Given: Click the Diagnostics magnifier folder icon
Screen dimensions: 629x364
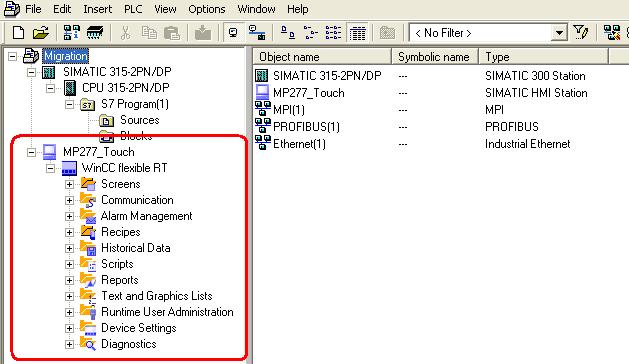Looking at the screenshot, I should pos(88,344).
